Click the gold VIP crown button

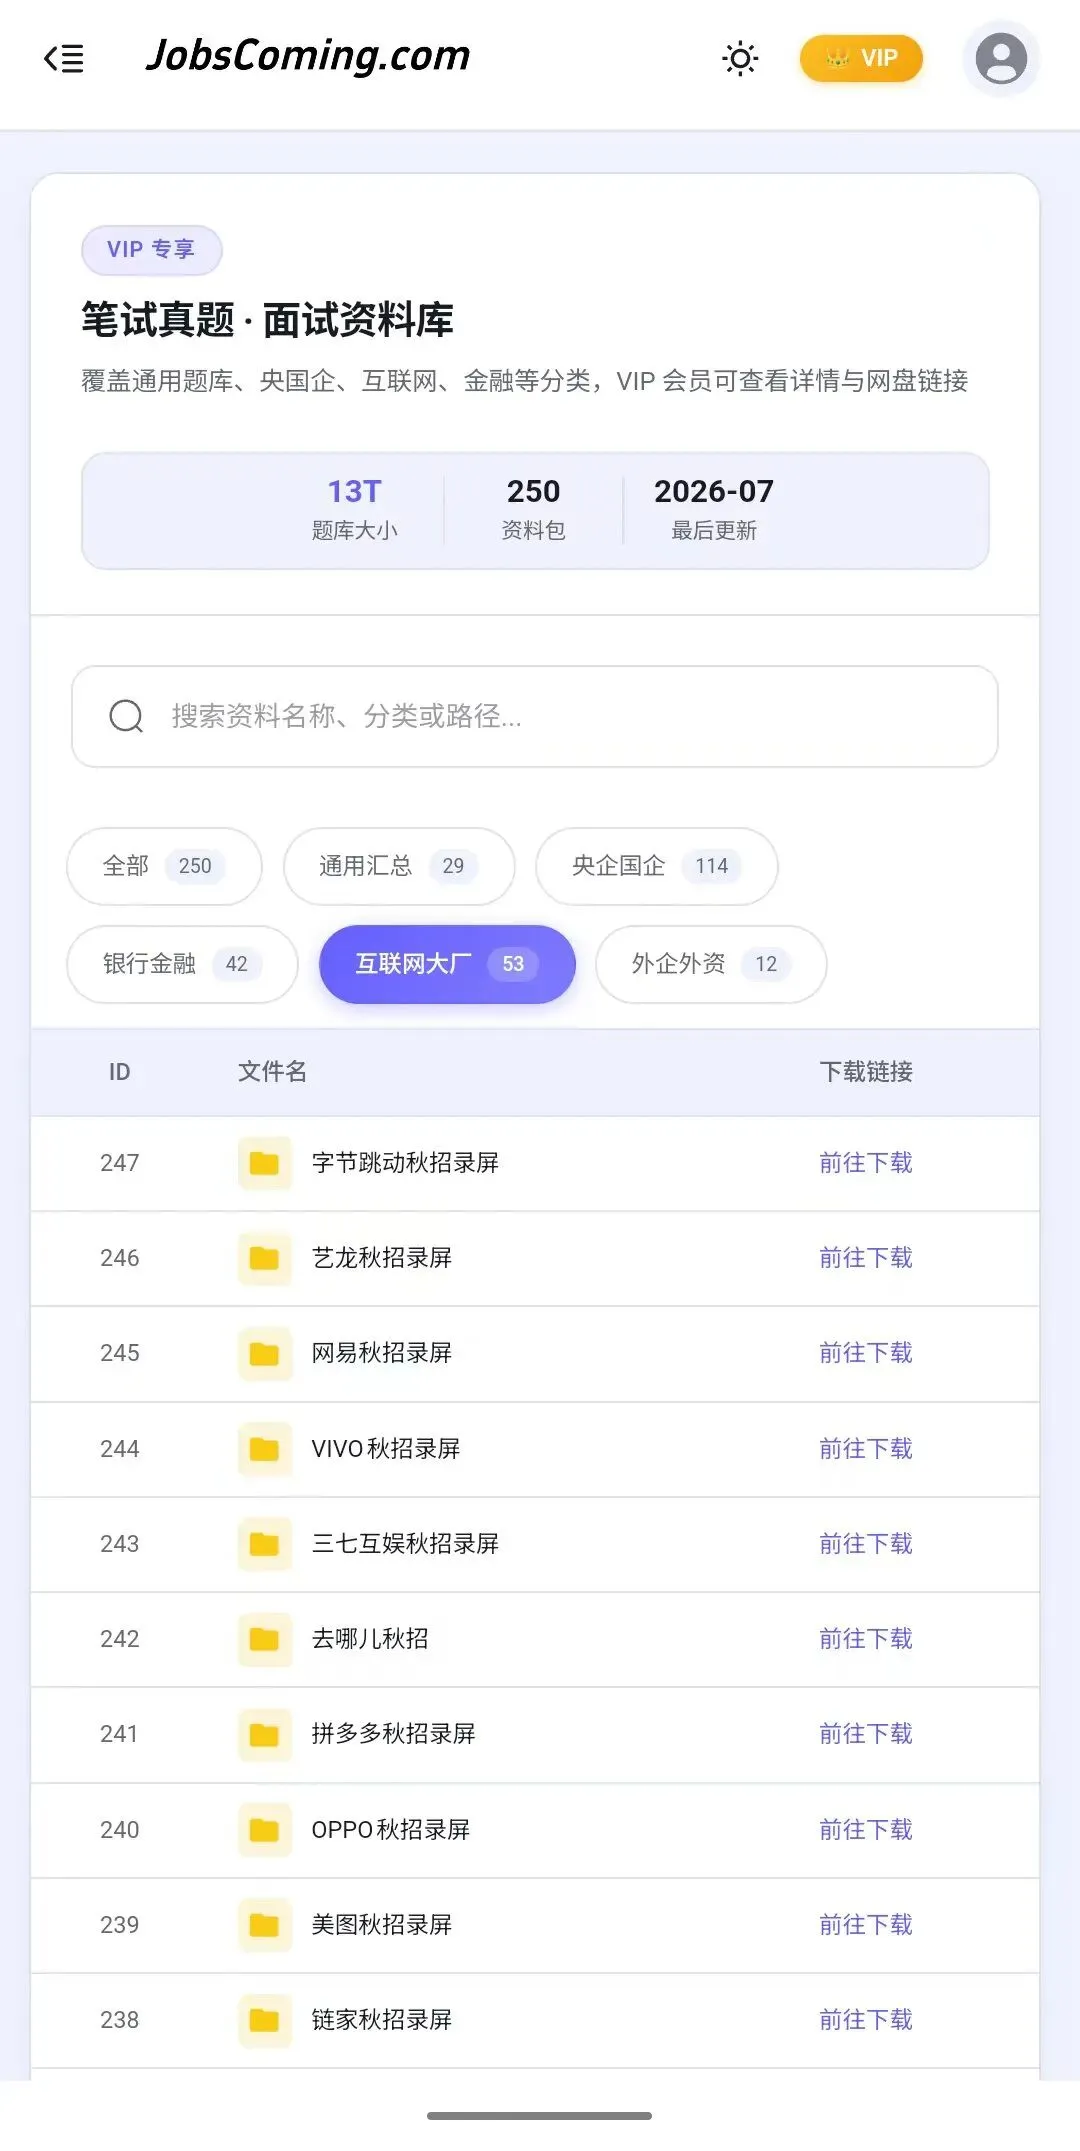(861, 59)
